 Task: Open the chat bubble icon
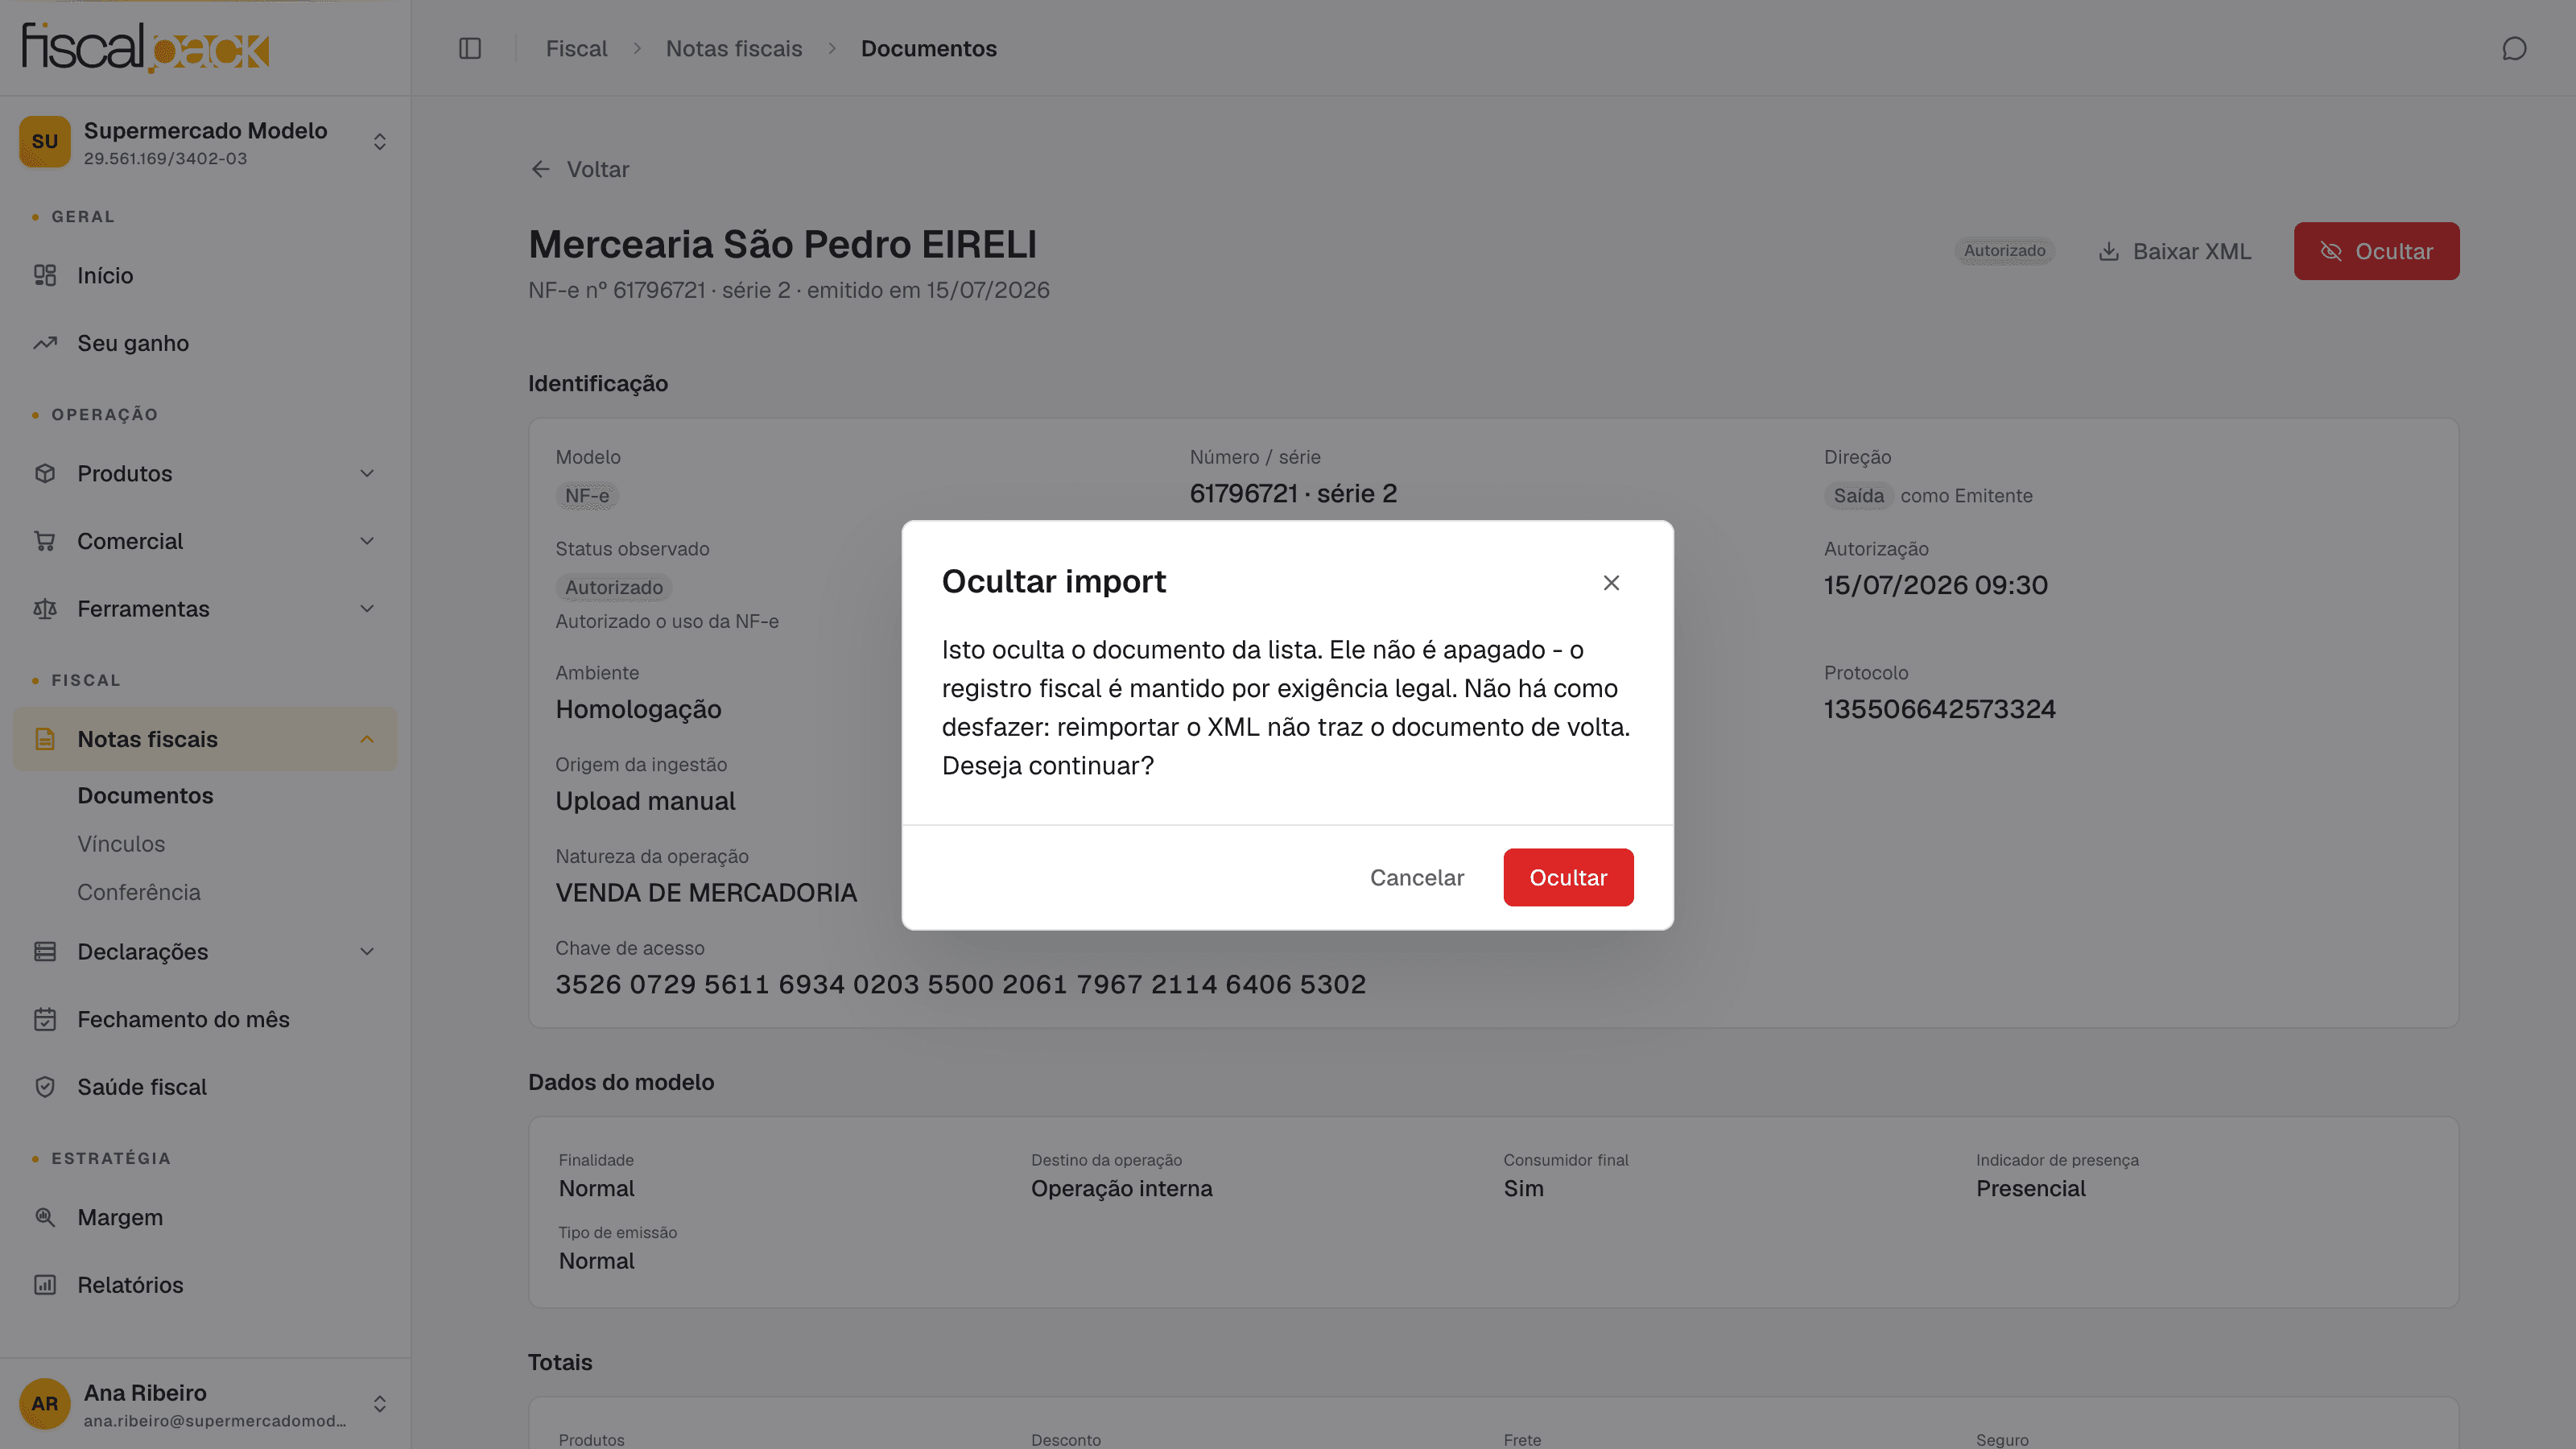[2514, 48]
